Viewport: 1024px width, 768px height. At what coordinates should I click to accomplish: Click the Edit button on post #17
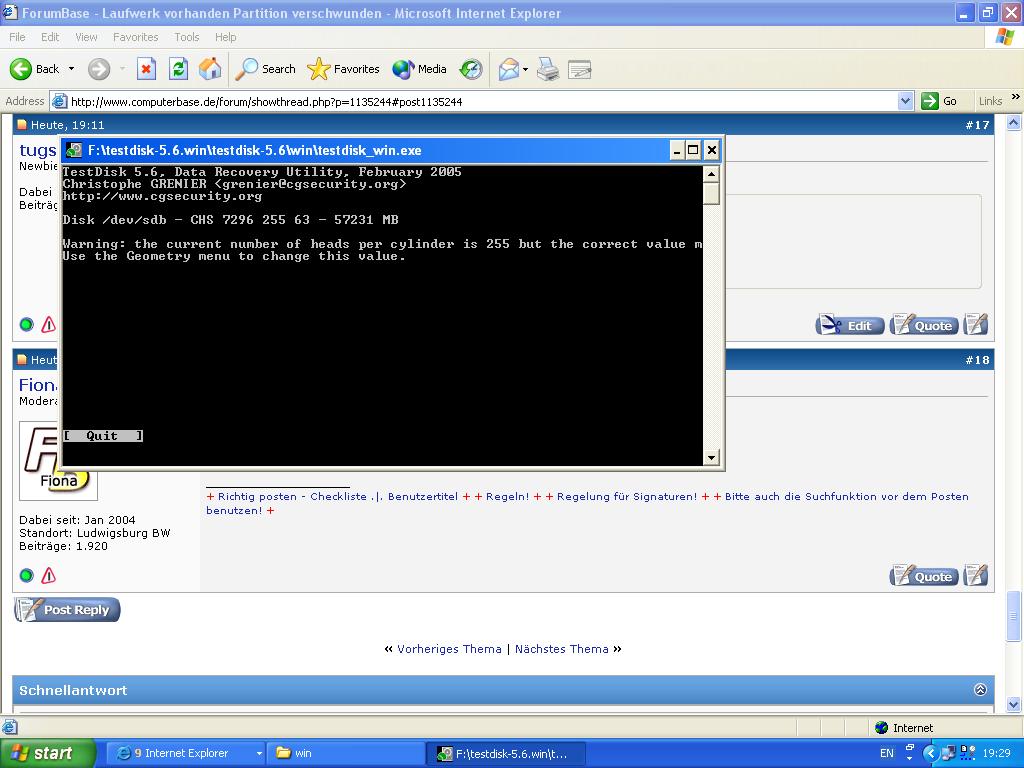pyautogui.click(x=849, y=325)
